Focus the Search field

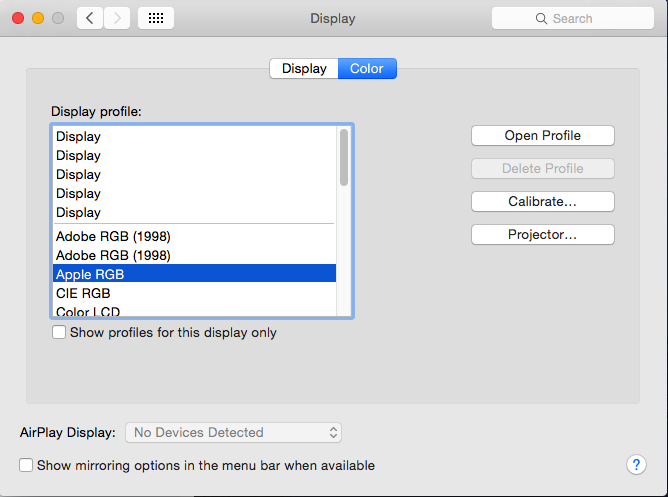click(x=573, y=18)
